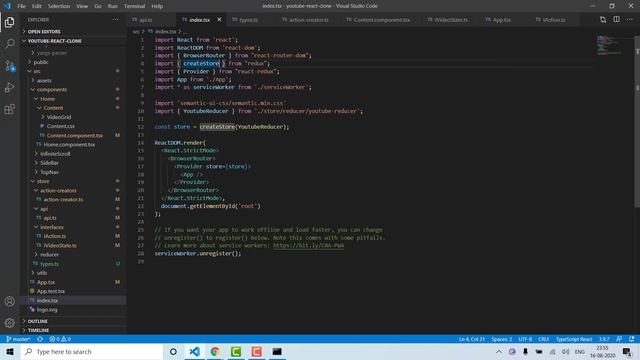Switch to the types.ts tab

pyautogui.click(x=252, y=20)
